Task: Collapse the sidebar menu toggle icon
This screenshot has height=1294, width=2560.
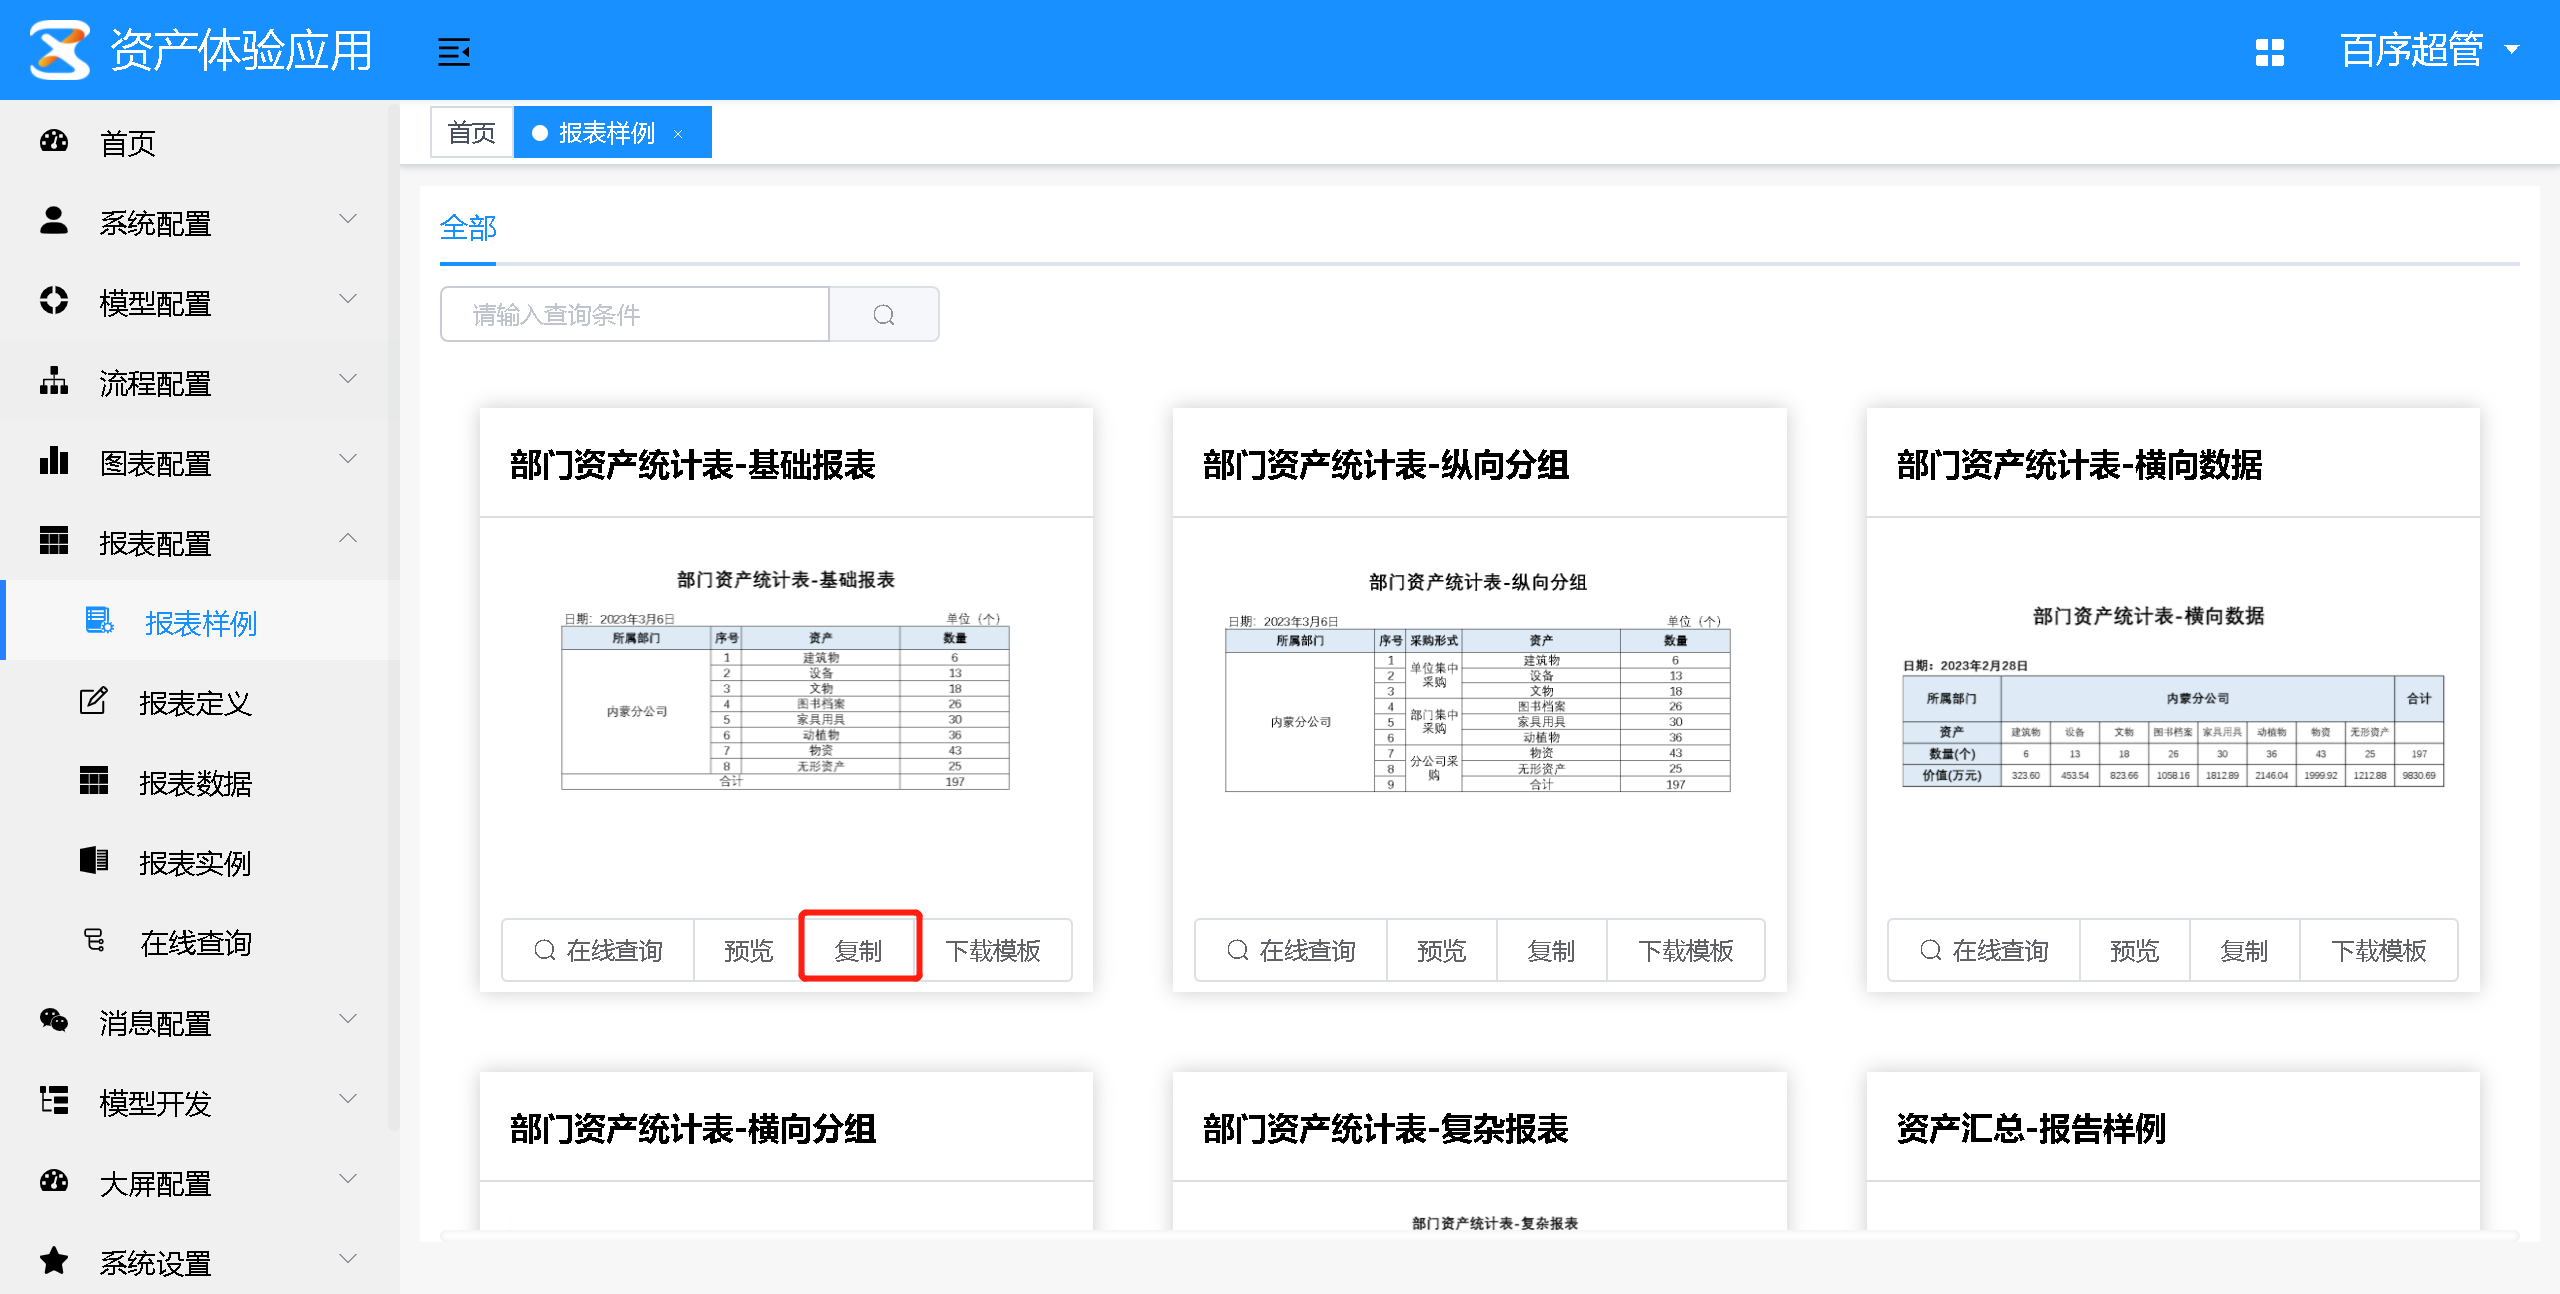Action: tap(454, 51)
